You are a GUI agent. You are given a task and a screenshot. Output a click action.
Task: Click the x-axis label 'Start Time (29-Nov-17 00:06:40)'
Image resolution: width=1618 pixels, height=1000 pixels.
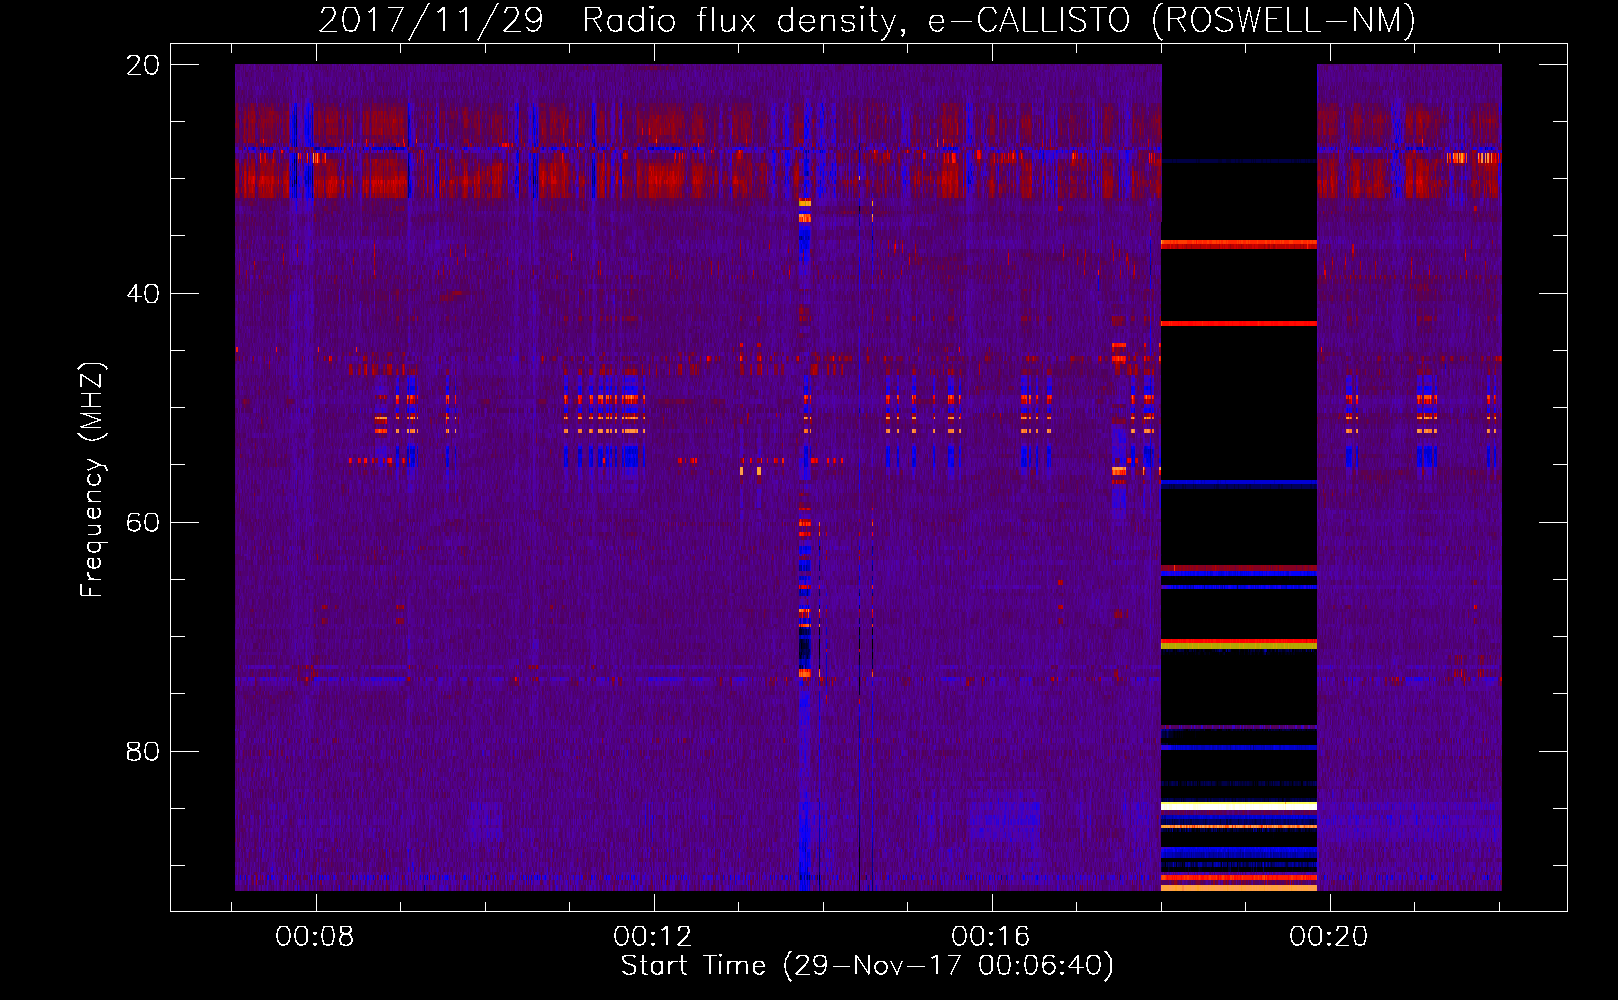click(x=867, y=966)
